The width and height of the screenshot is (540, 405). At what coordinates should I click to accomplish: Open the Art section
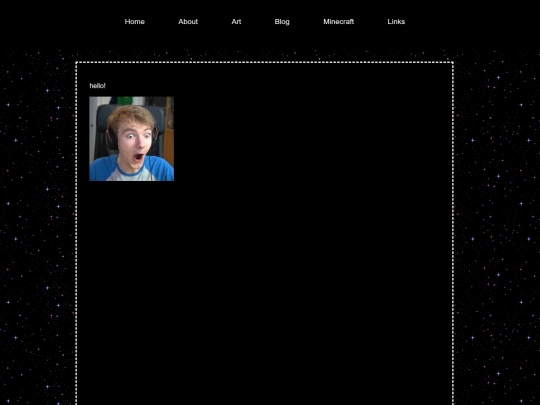pos(236,22)
